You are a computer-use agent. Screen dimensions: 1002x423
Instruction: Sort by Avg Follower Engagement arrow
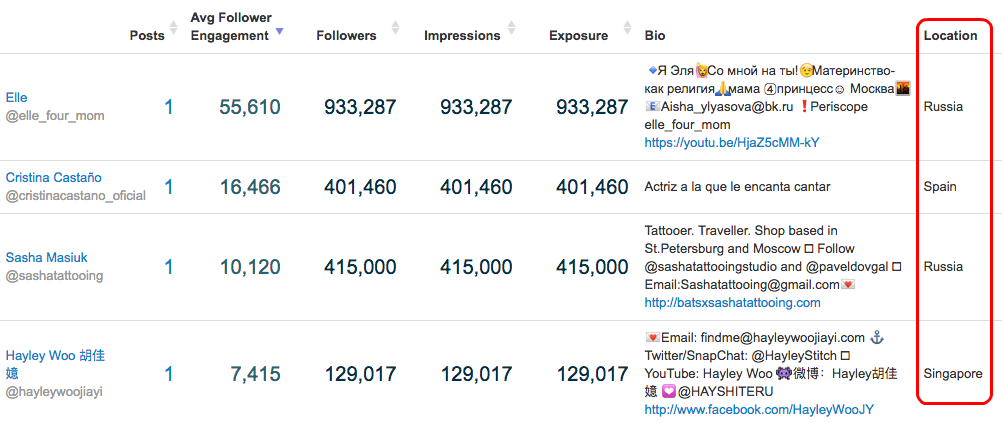coord(279,31)
